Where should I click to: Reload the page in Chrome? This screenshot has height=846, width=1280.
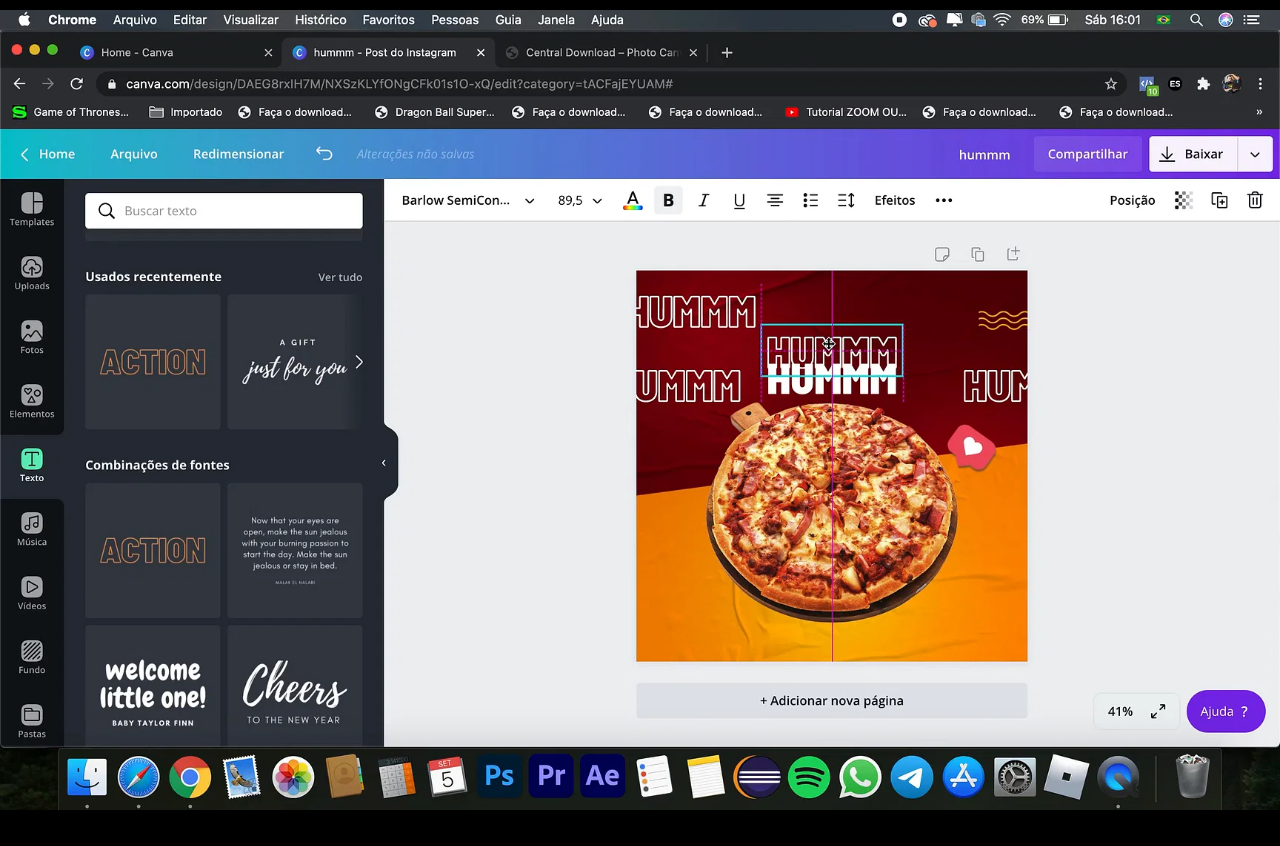pos(76,84)
